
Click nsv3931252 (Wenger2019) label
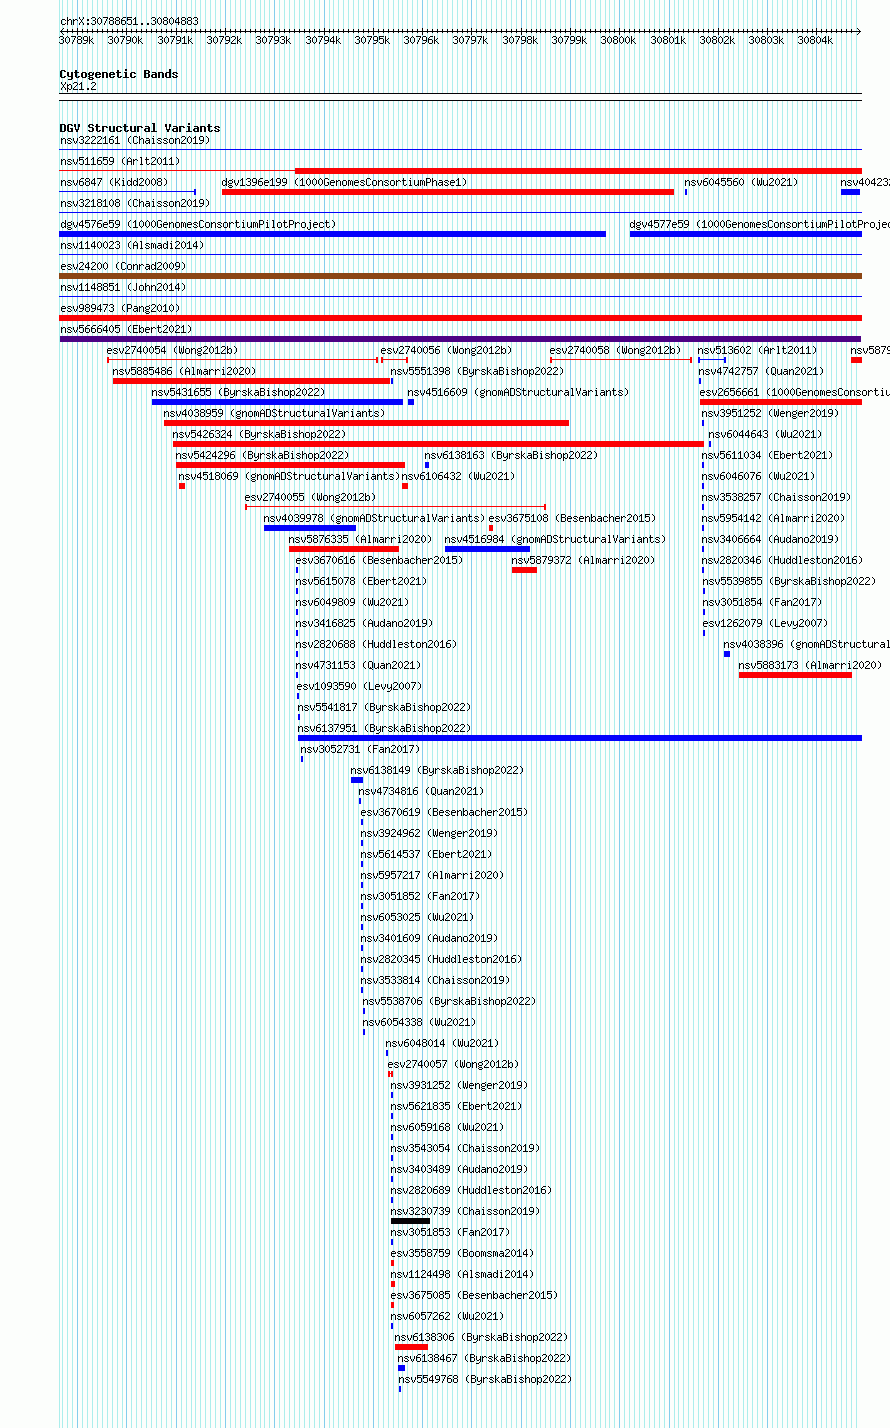[459, 1086]
